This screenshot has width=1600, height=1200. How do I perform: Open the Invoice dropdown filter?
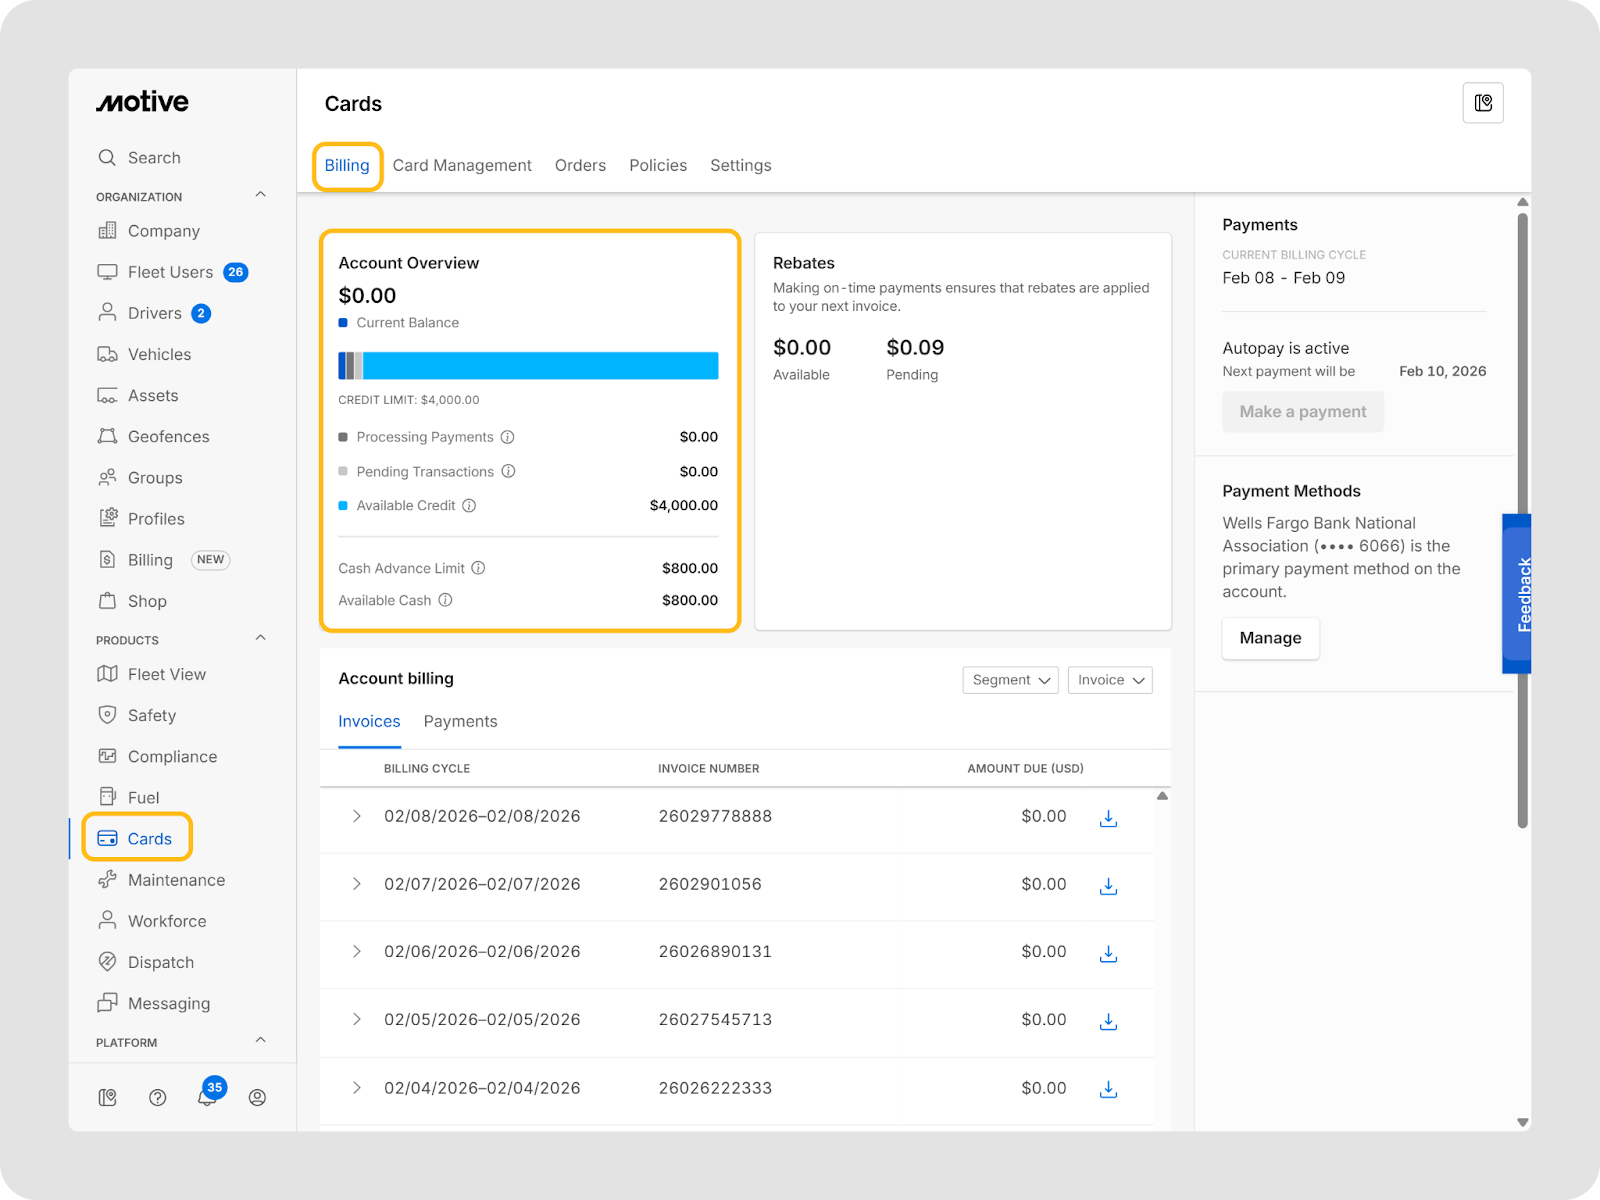tap(1110, 680)
